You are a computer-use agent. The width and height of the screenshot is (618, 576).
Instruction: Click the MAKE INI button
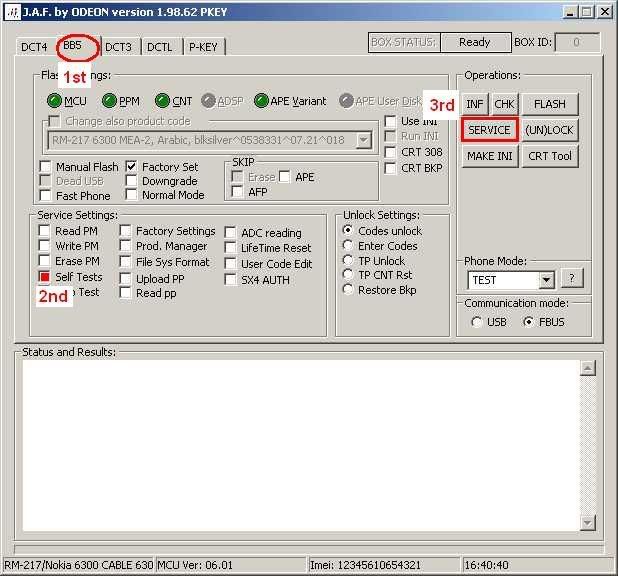[x=490, y=156]
